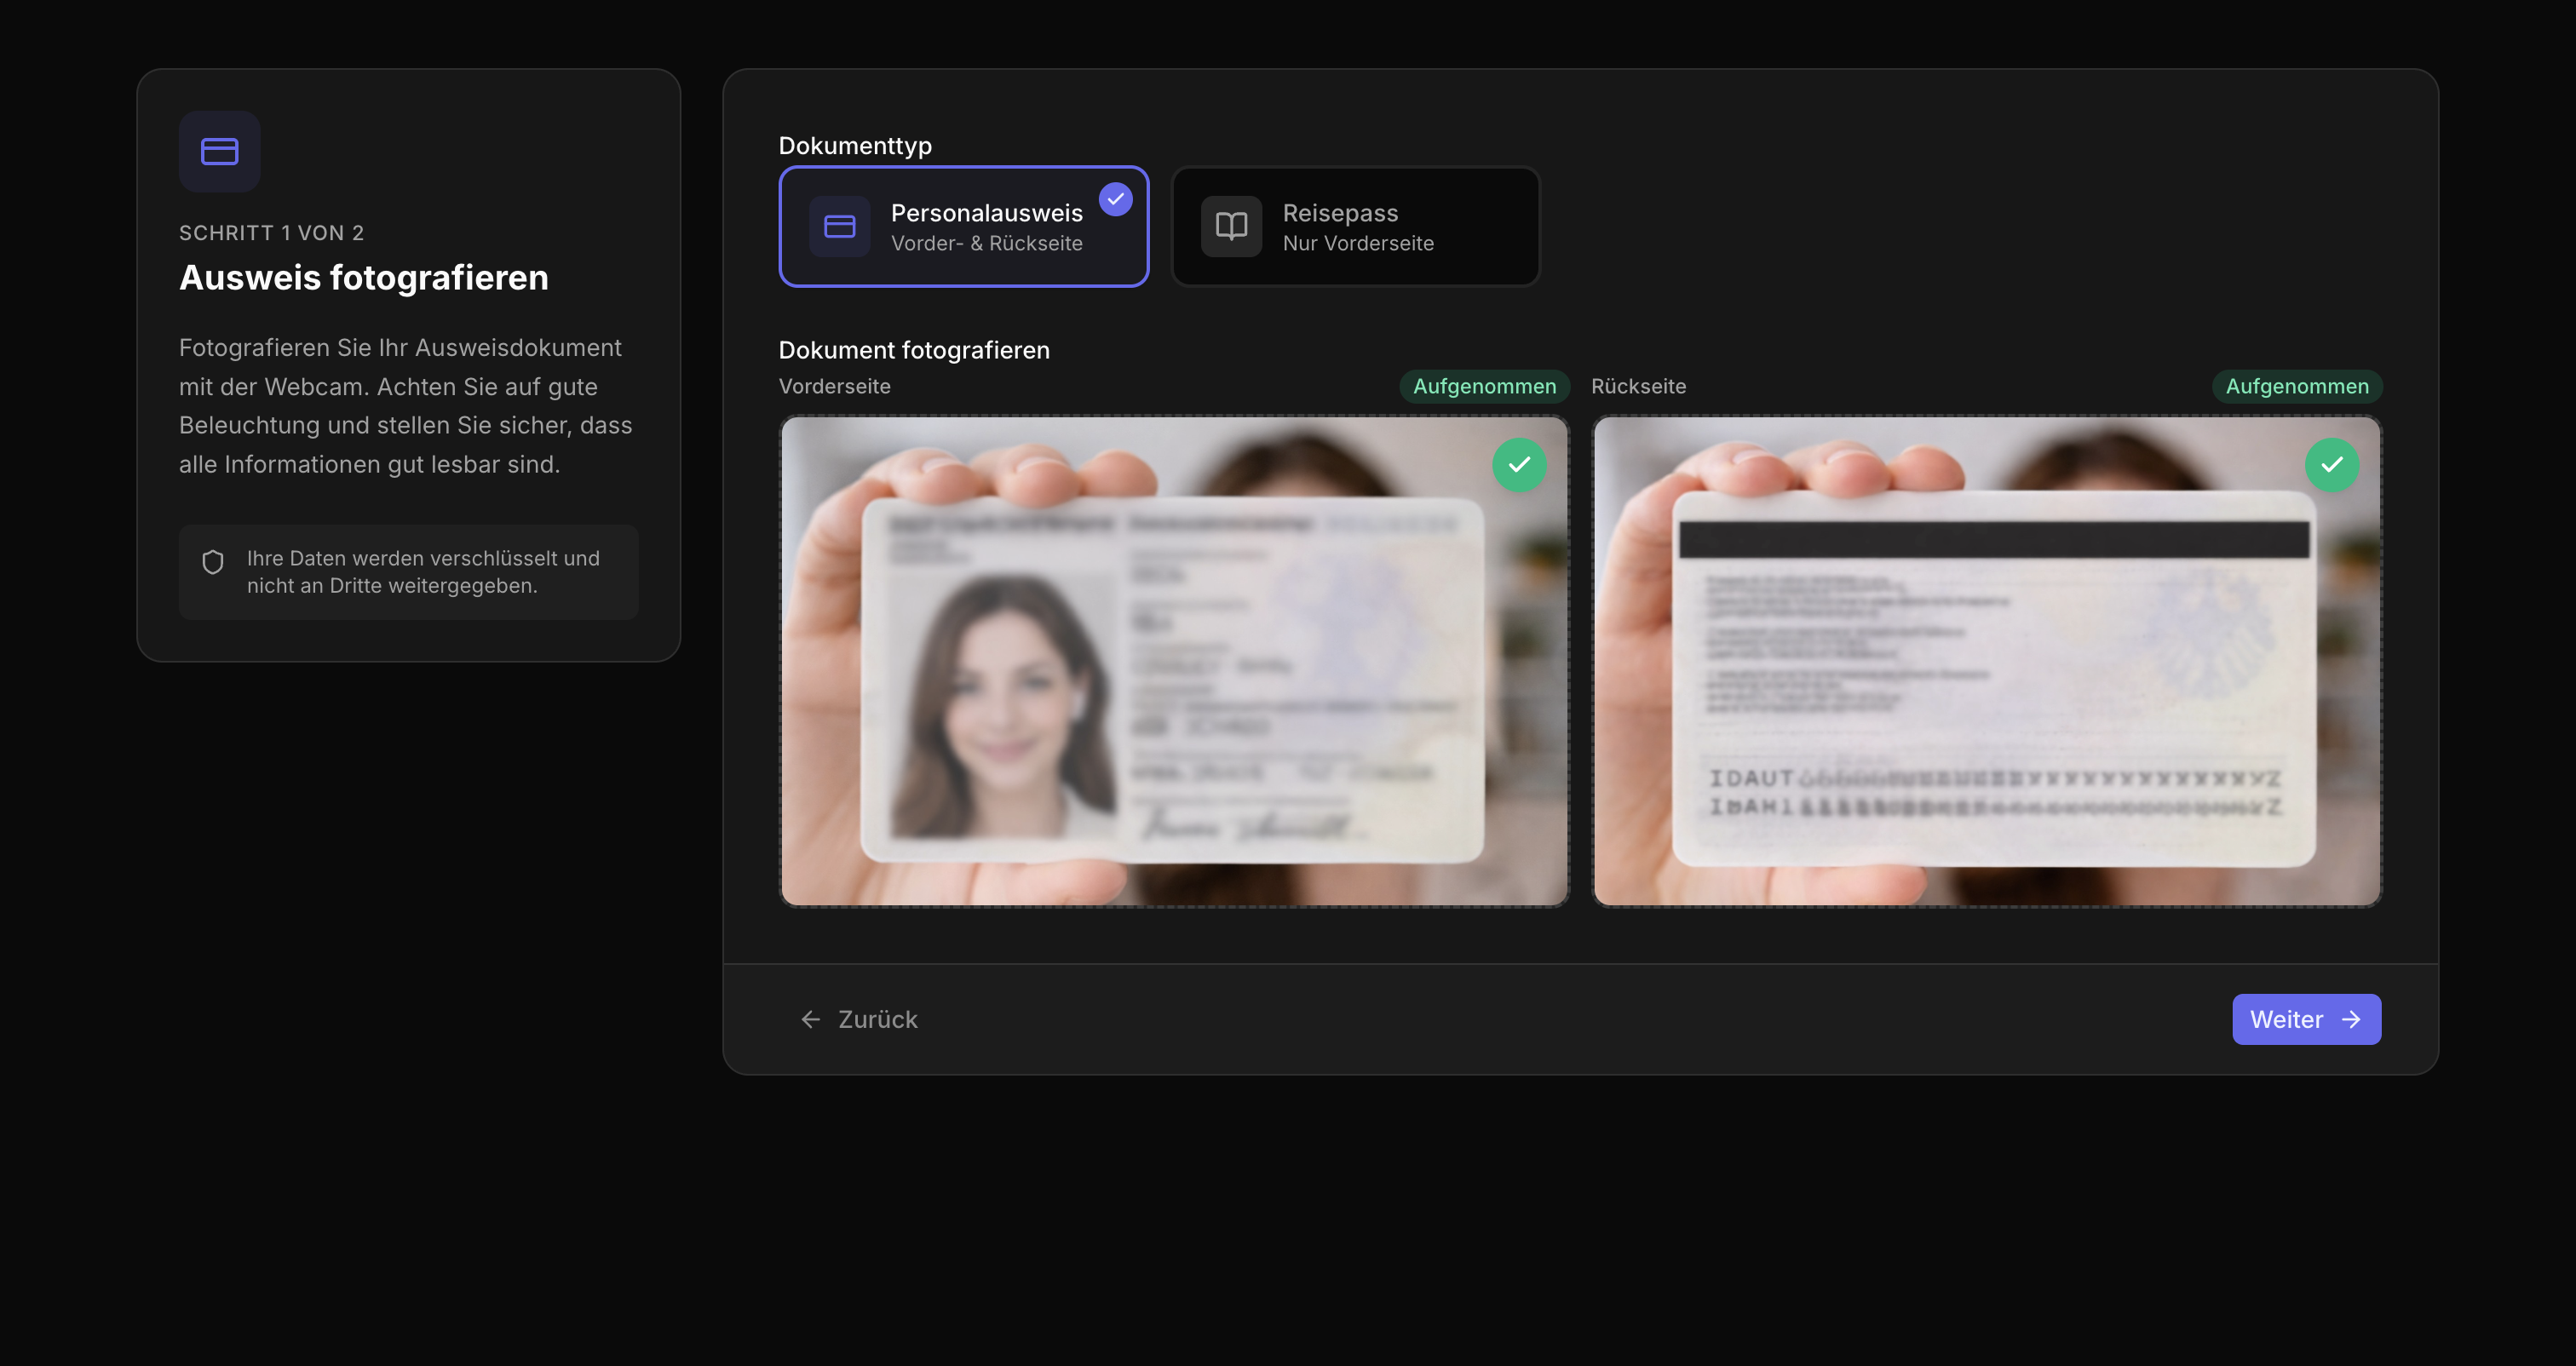Select Personalausweis document type
The width and height of the screenshot is (2576, 1366).
(985, 228)
